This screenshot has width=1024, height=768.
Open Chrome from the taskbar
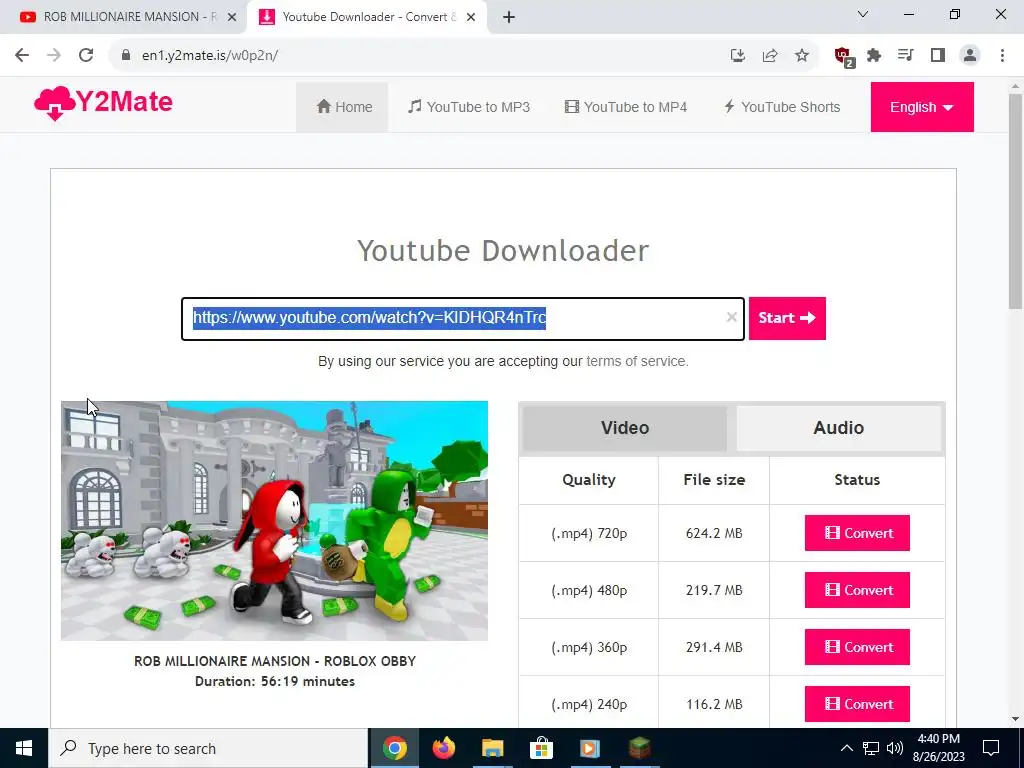[394, 748]
